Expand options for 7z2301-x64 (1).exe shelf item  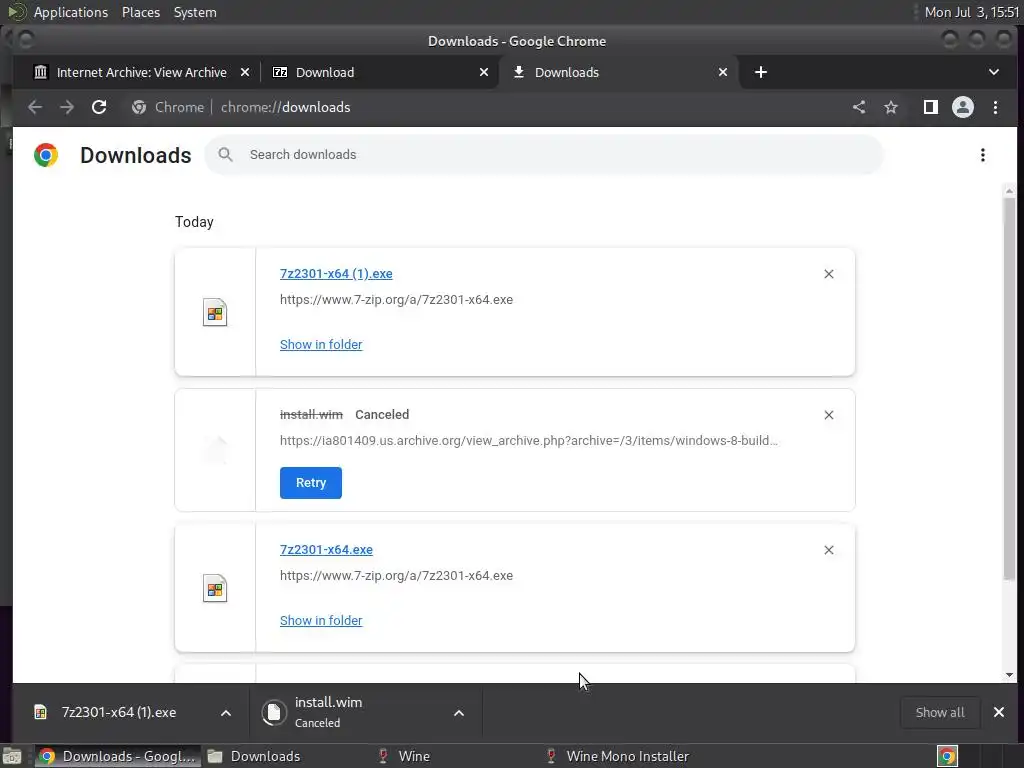click(x=226, y=712)
